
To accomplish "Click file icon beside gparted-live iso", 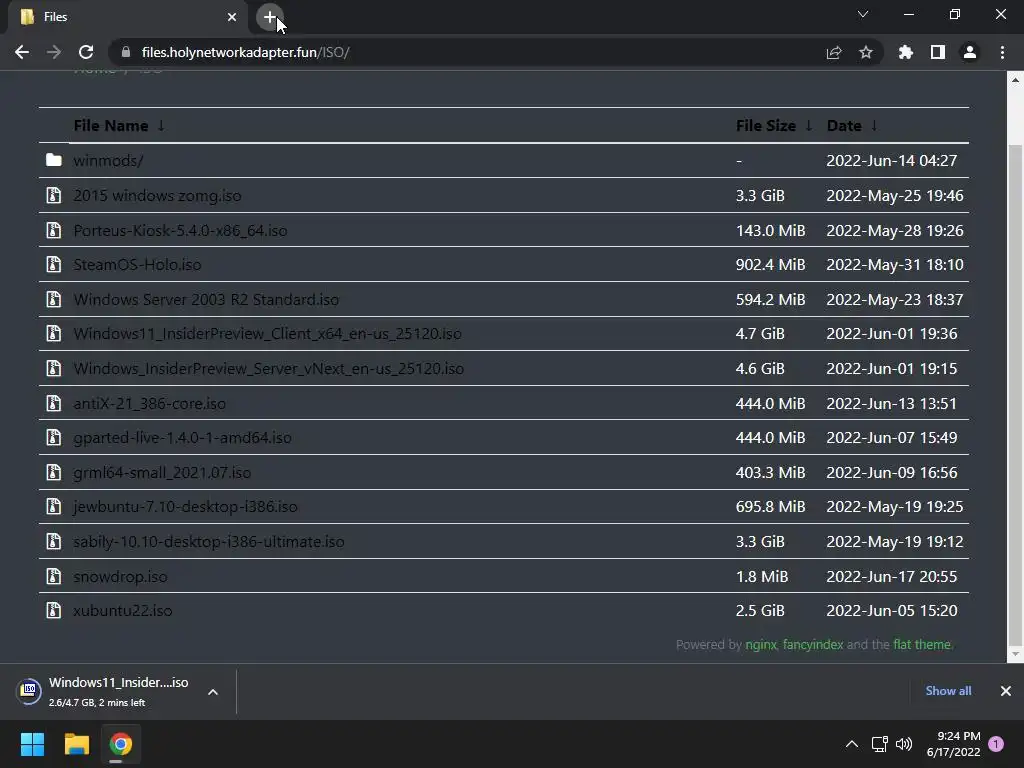I will 54,437.
